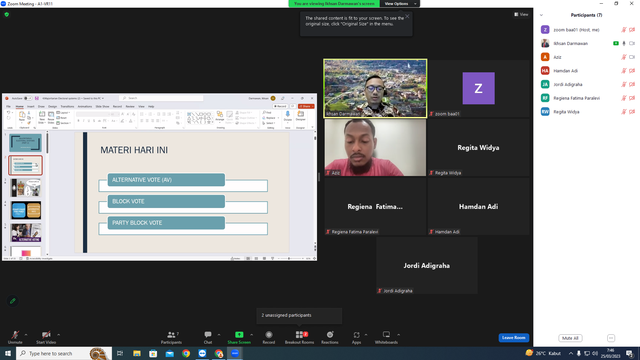This screenshot has width=640, height=360.
Task: Open Breakout Rooms
Action: 299,337
